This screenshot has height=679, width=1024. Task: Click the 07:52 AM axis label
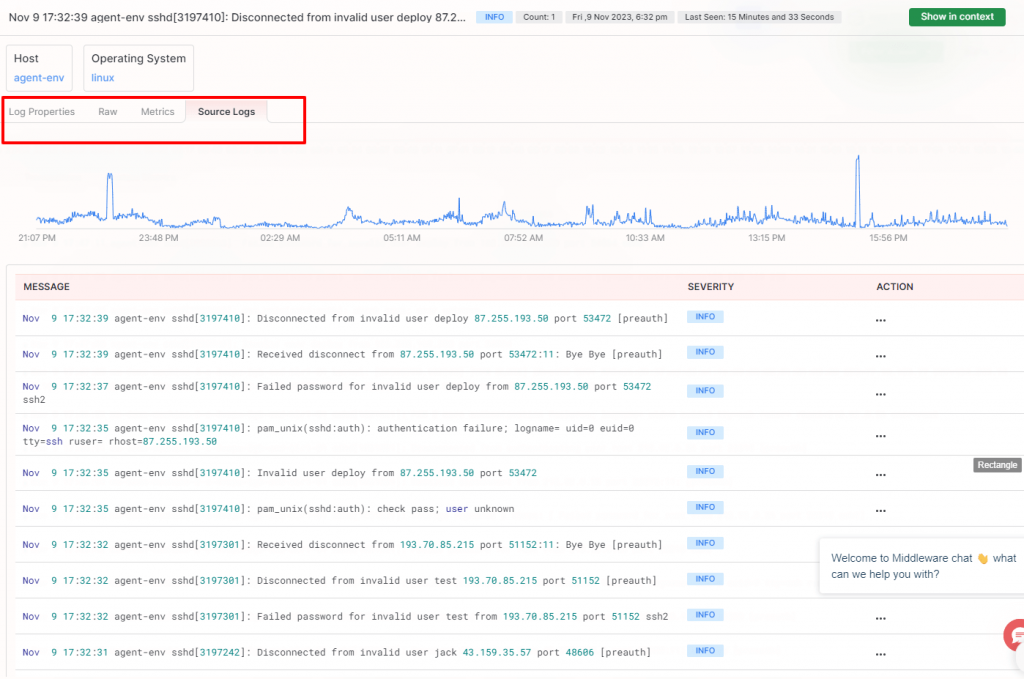click(x=523, y=238)
